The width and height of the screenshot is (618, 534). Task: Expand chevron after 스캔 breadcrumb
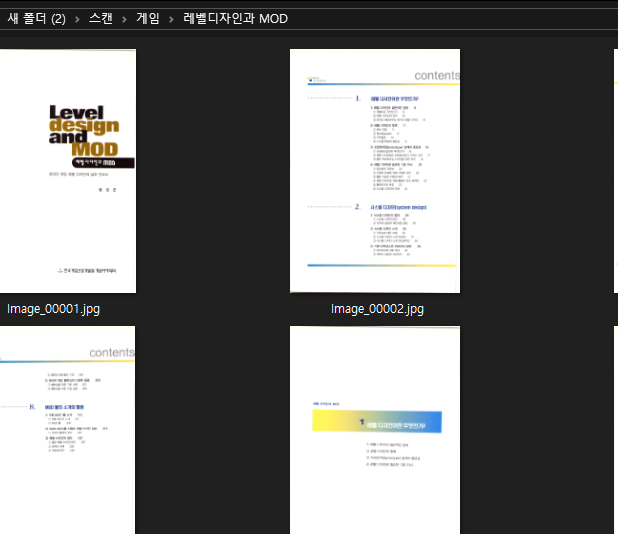124,19
